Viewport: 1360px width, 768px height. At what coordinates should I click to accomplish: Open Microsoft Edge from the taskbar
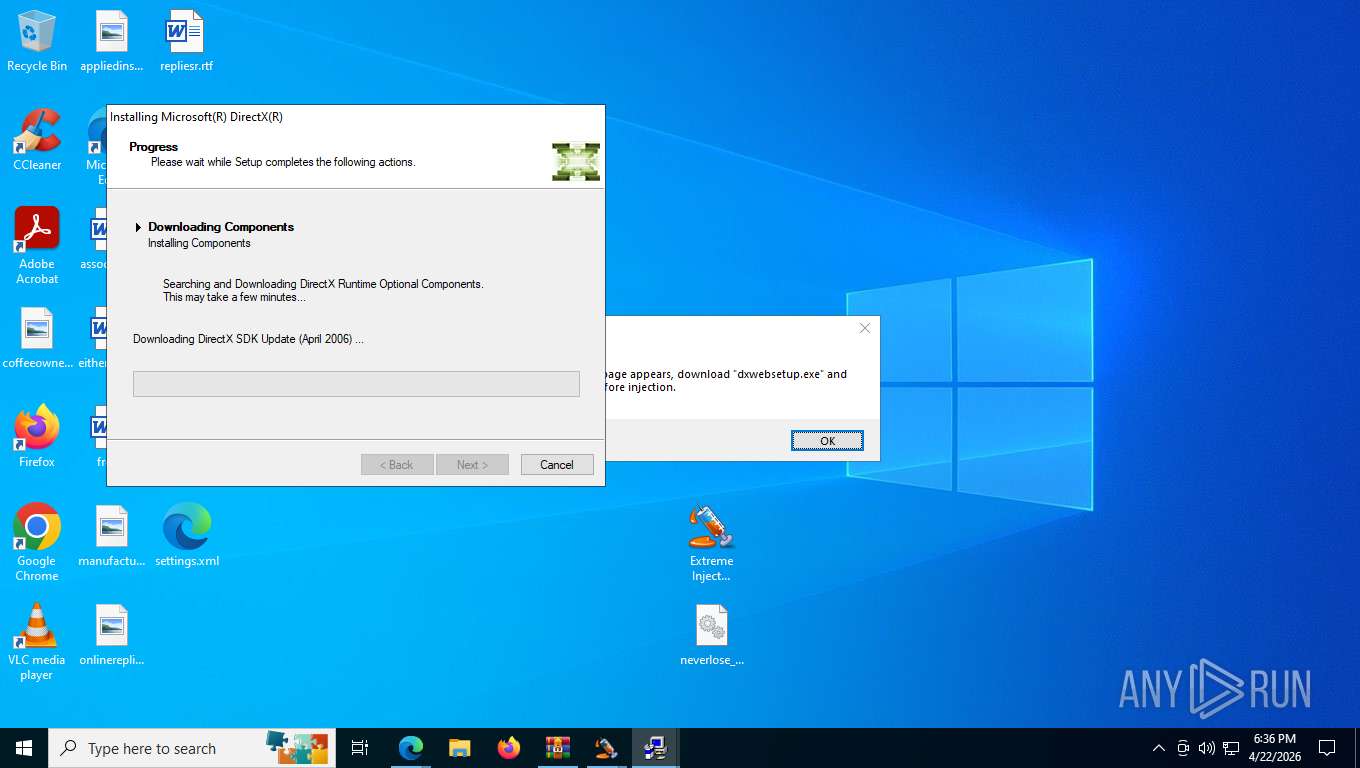[x=411, y=748]
